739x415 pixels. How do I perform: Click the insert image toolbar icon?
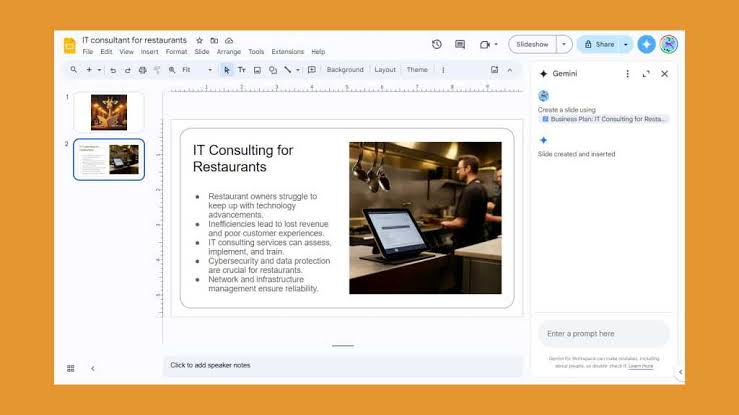pos(257,70)
